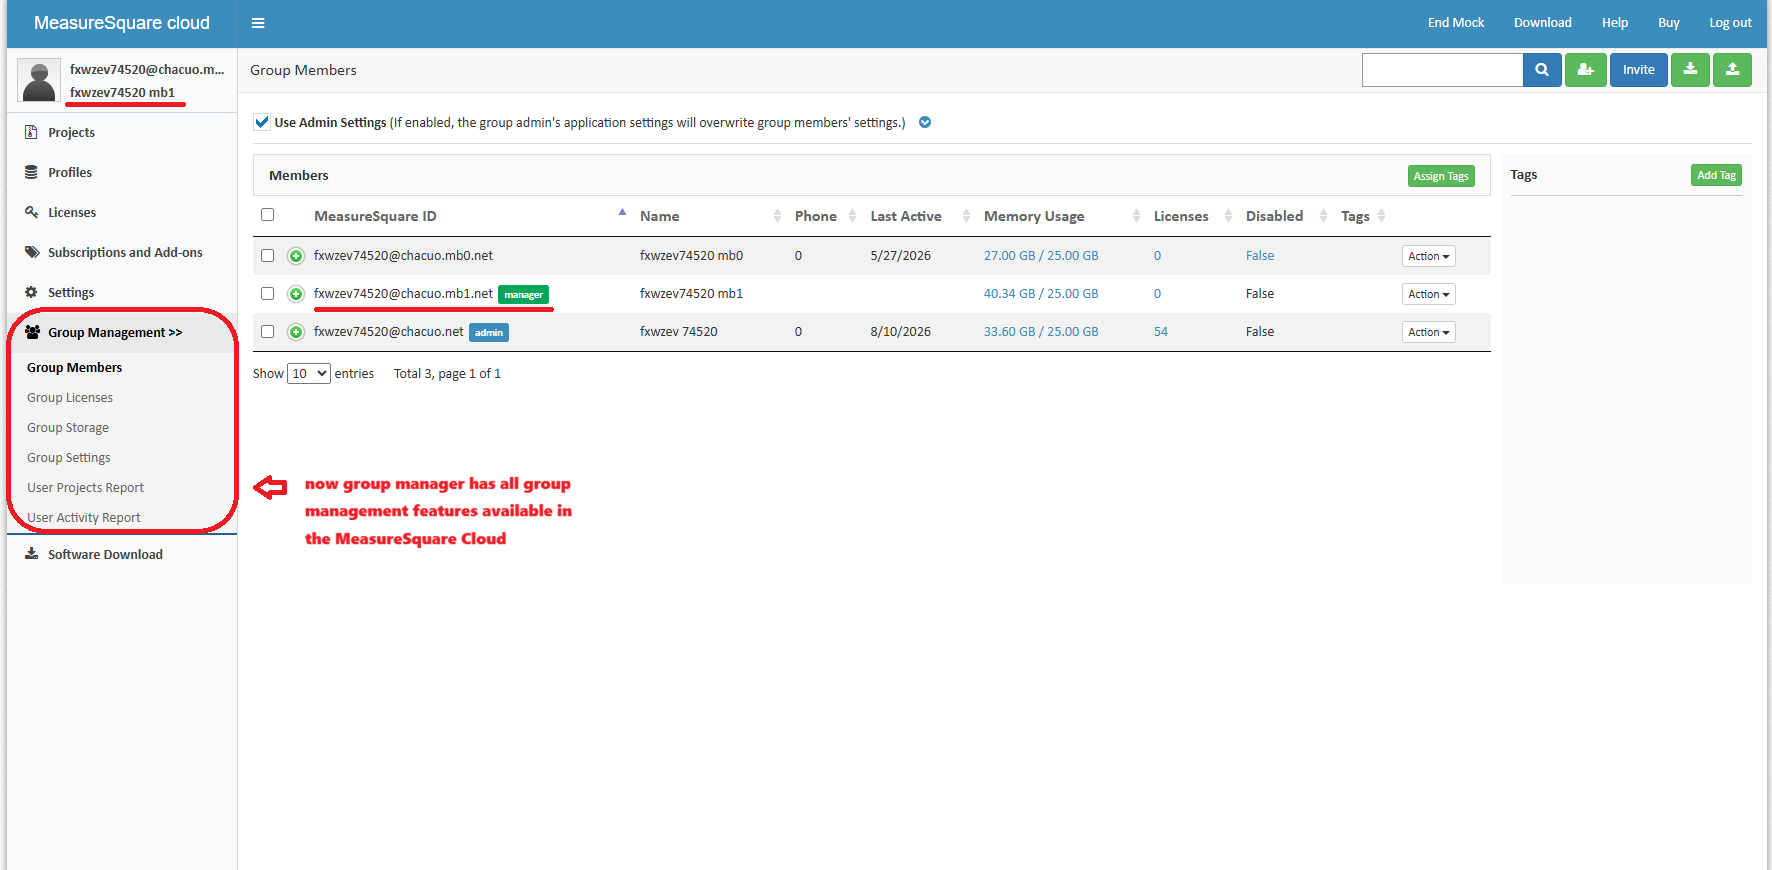Click the Group Management people icon
The image size is (1772, 870).
click(32, 332)
